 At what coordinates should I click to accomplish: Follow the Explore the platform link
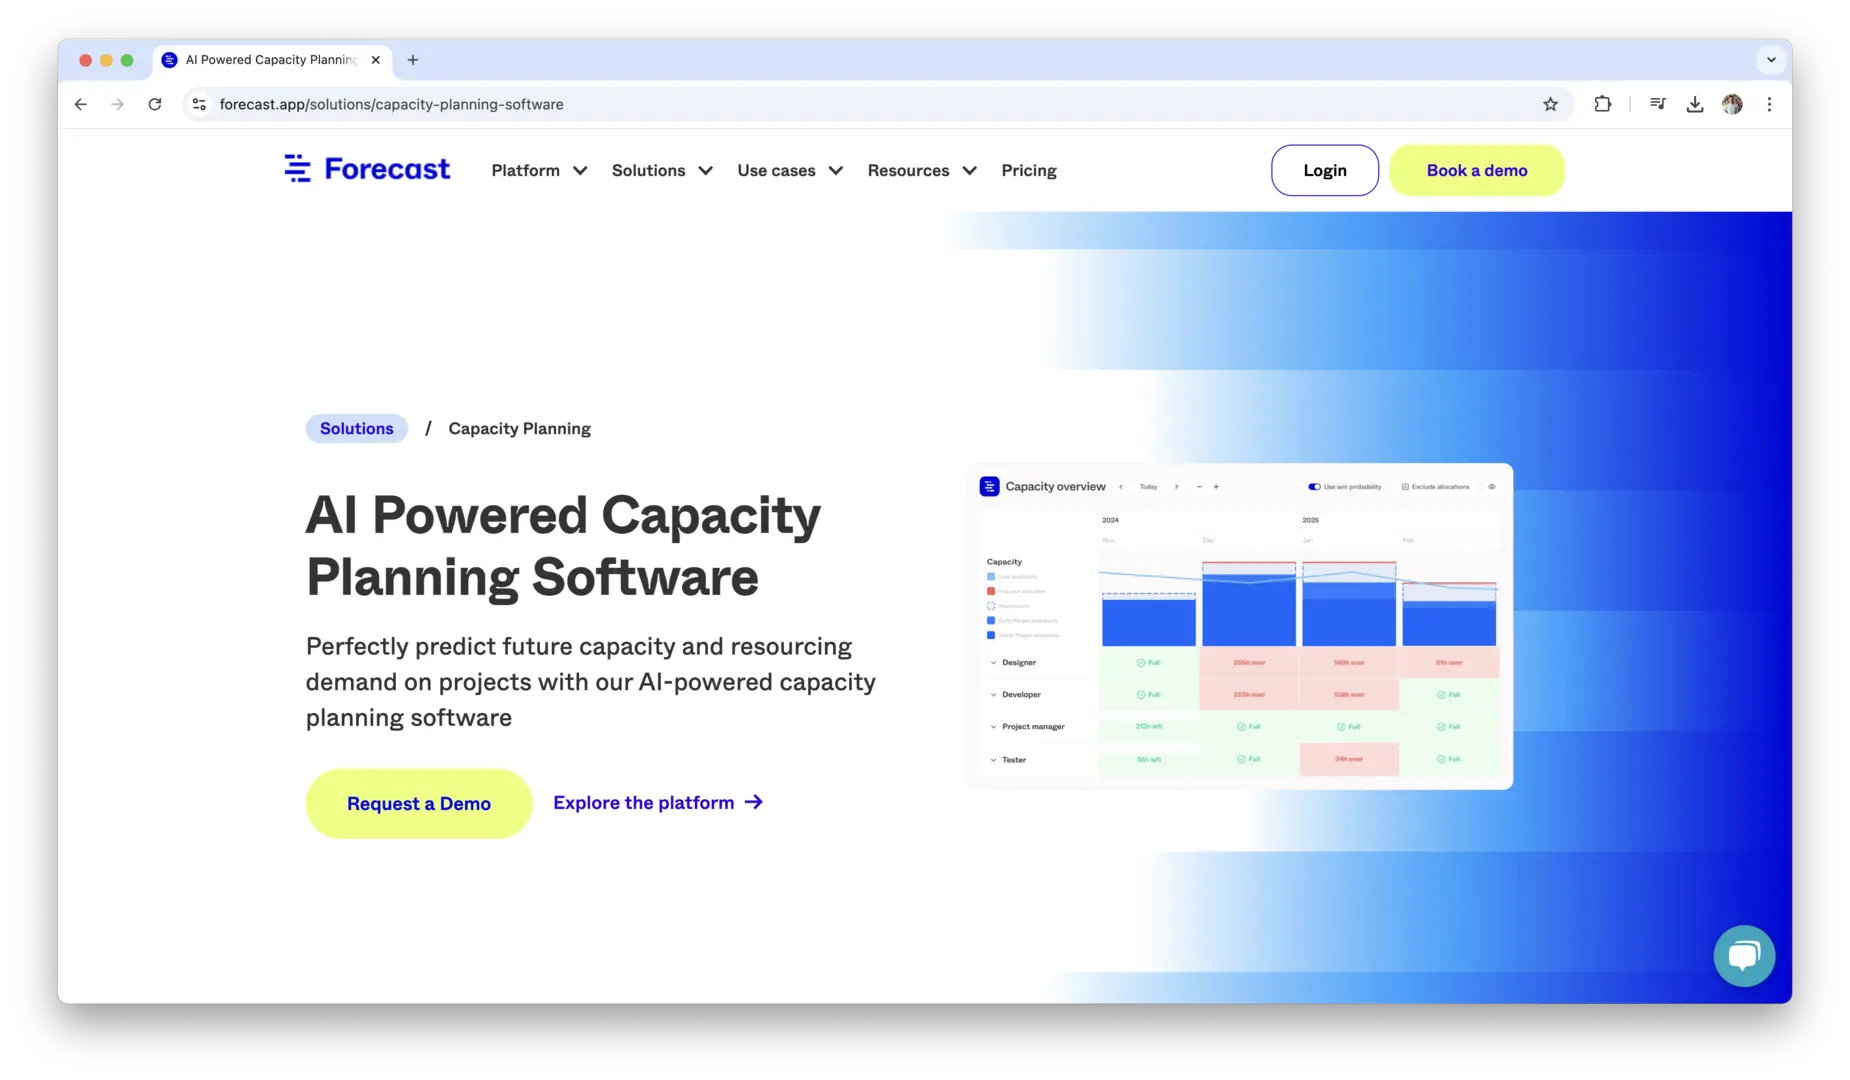[x=657, y=803]
